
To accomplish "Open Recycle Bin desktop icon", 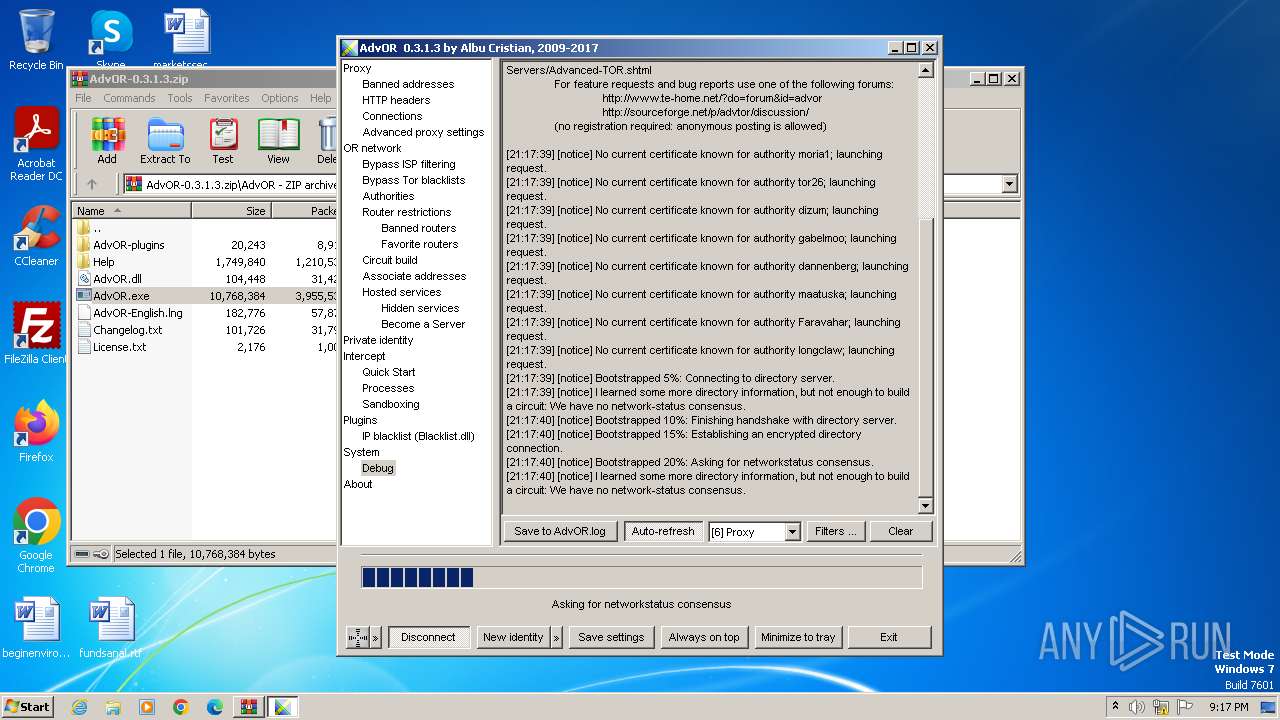I will [36, 40].
